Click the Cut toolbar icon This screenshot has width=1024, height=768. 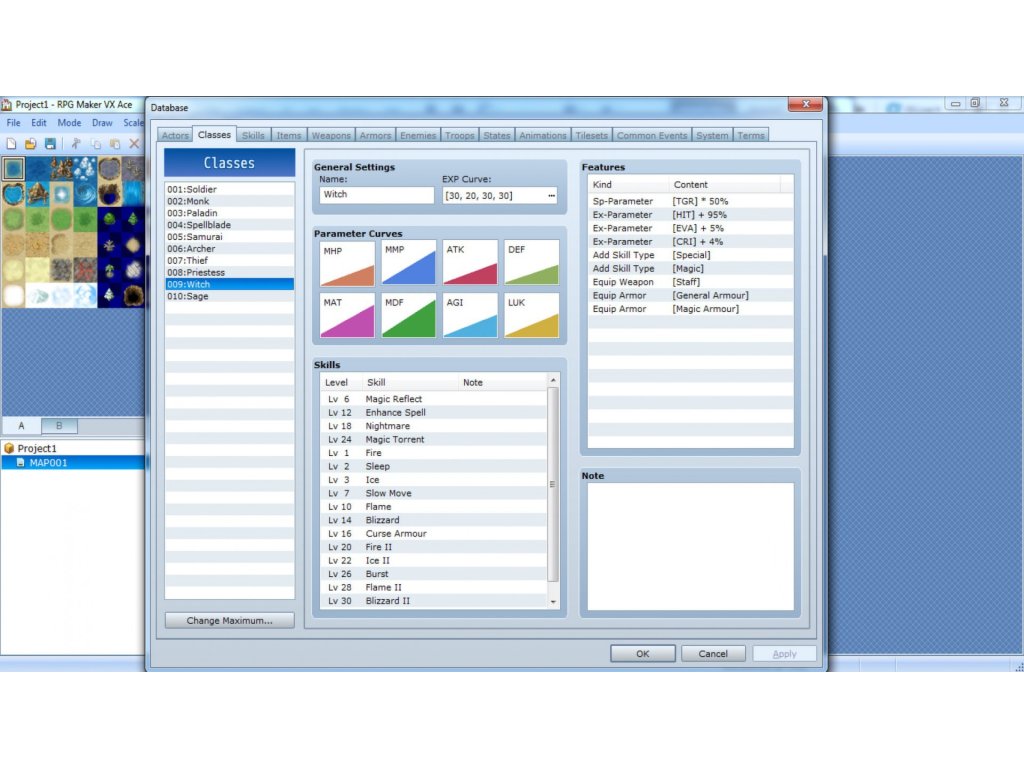[76, 144]
